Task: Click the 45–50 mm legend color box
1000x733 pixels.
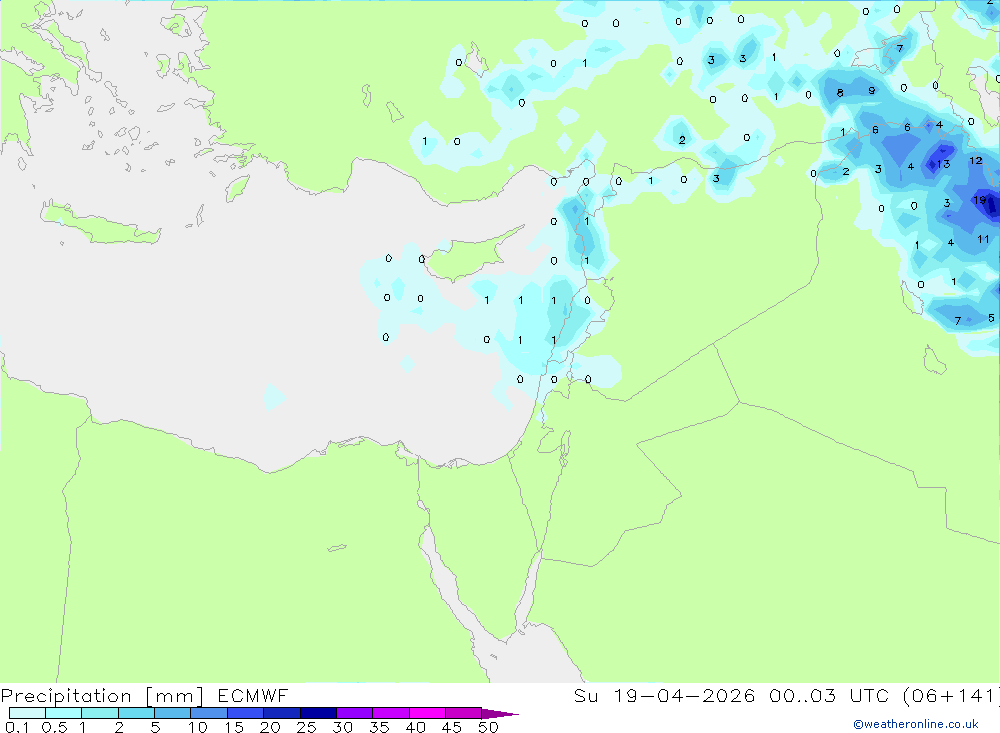Action: [463, 713]
